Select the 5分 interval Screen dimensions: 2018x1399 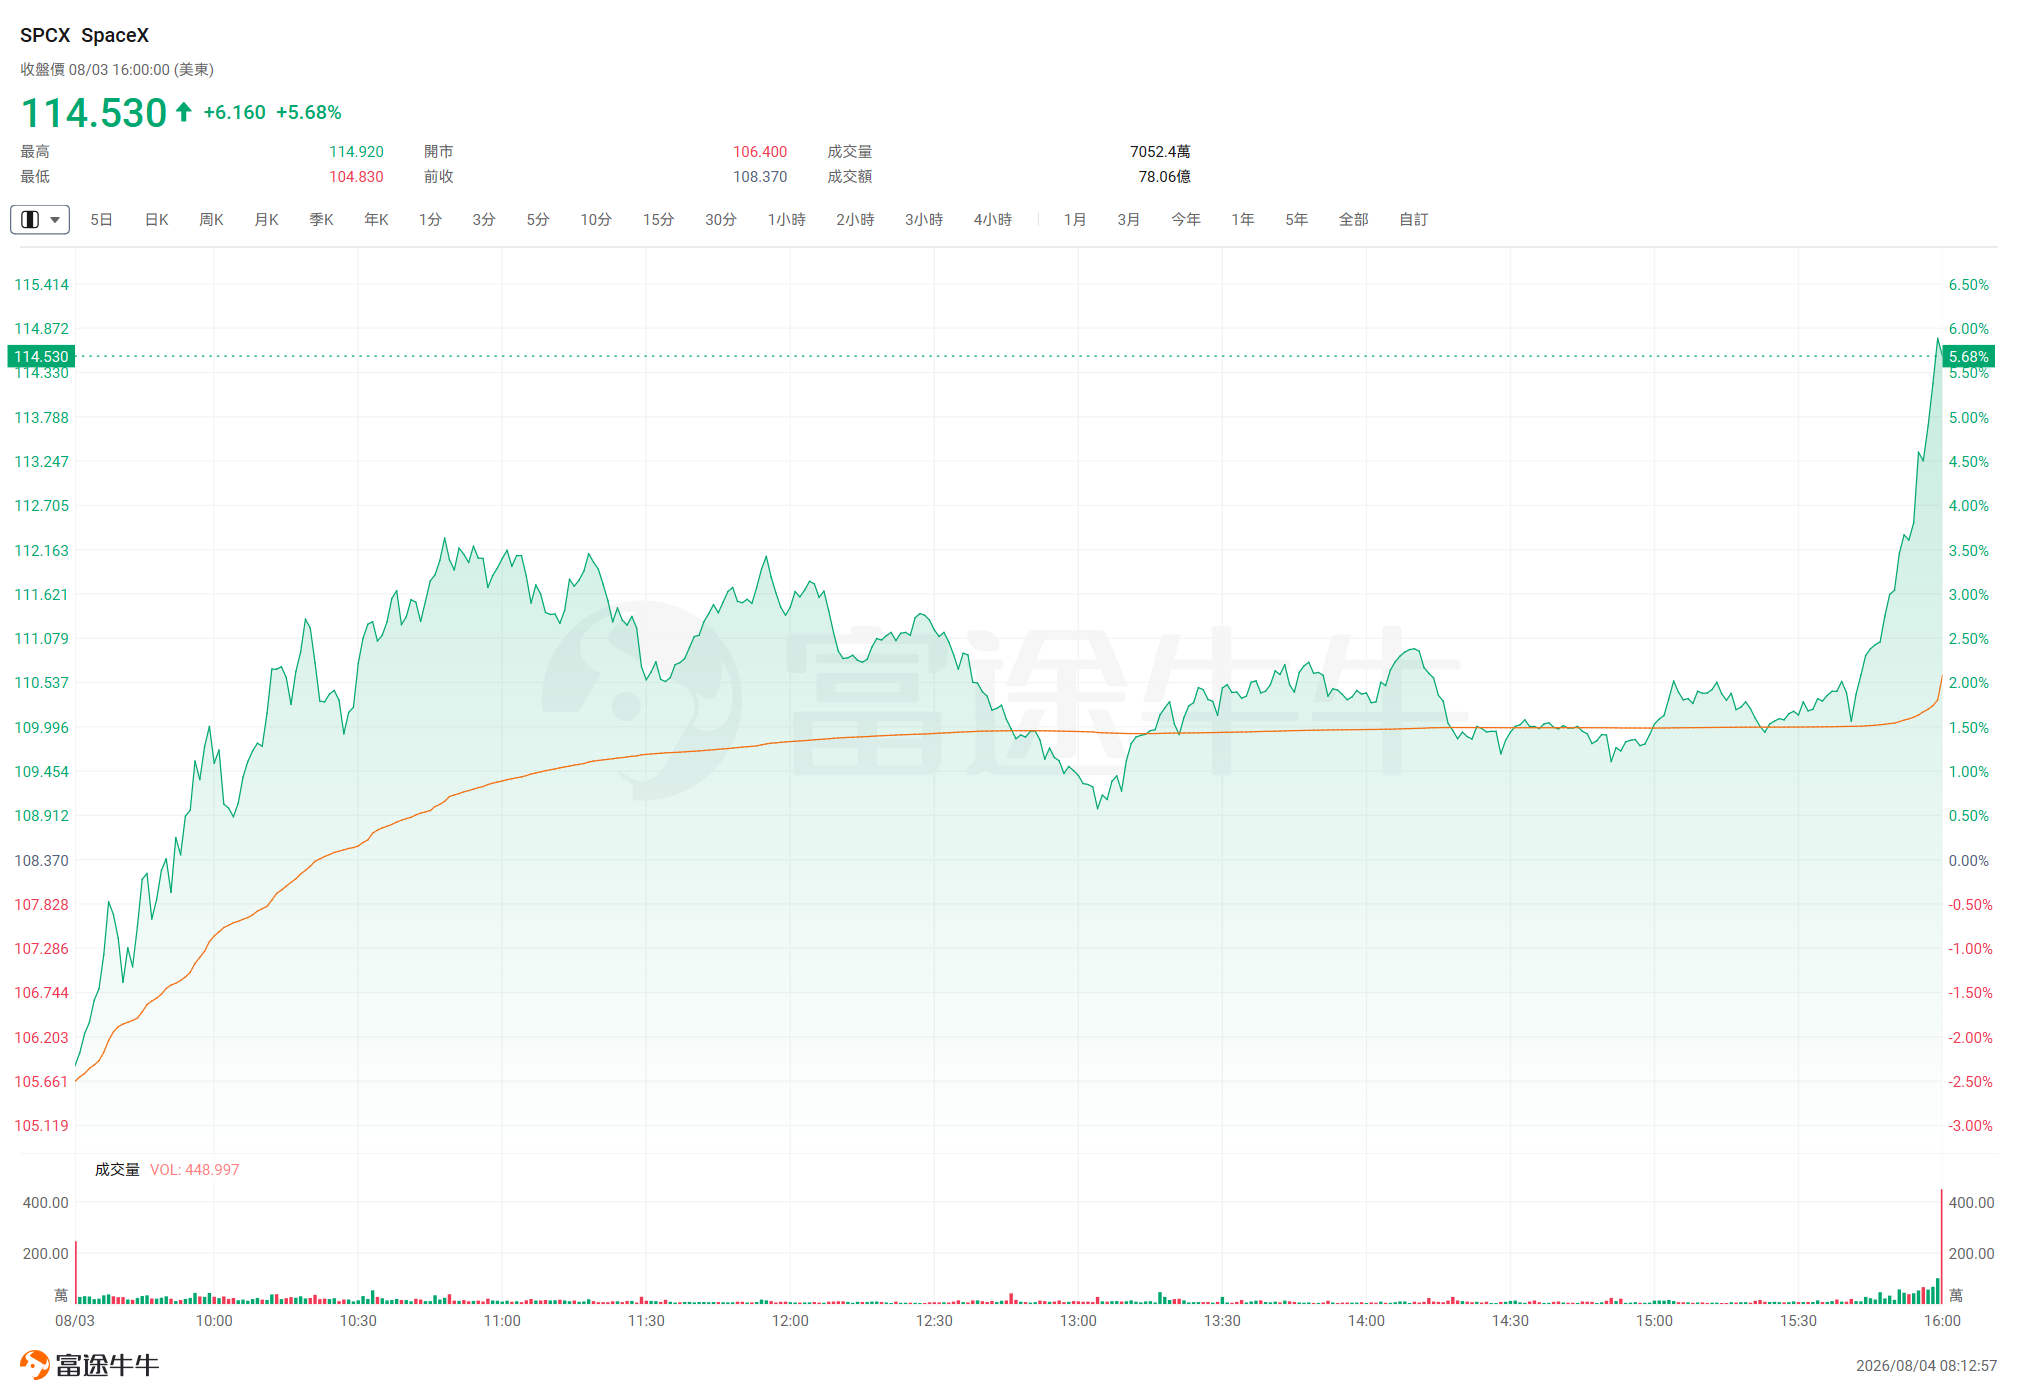tap(538, 220)
